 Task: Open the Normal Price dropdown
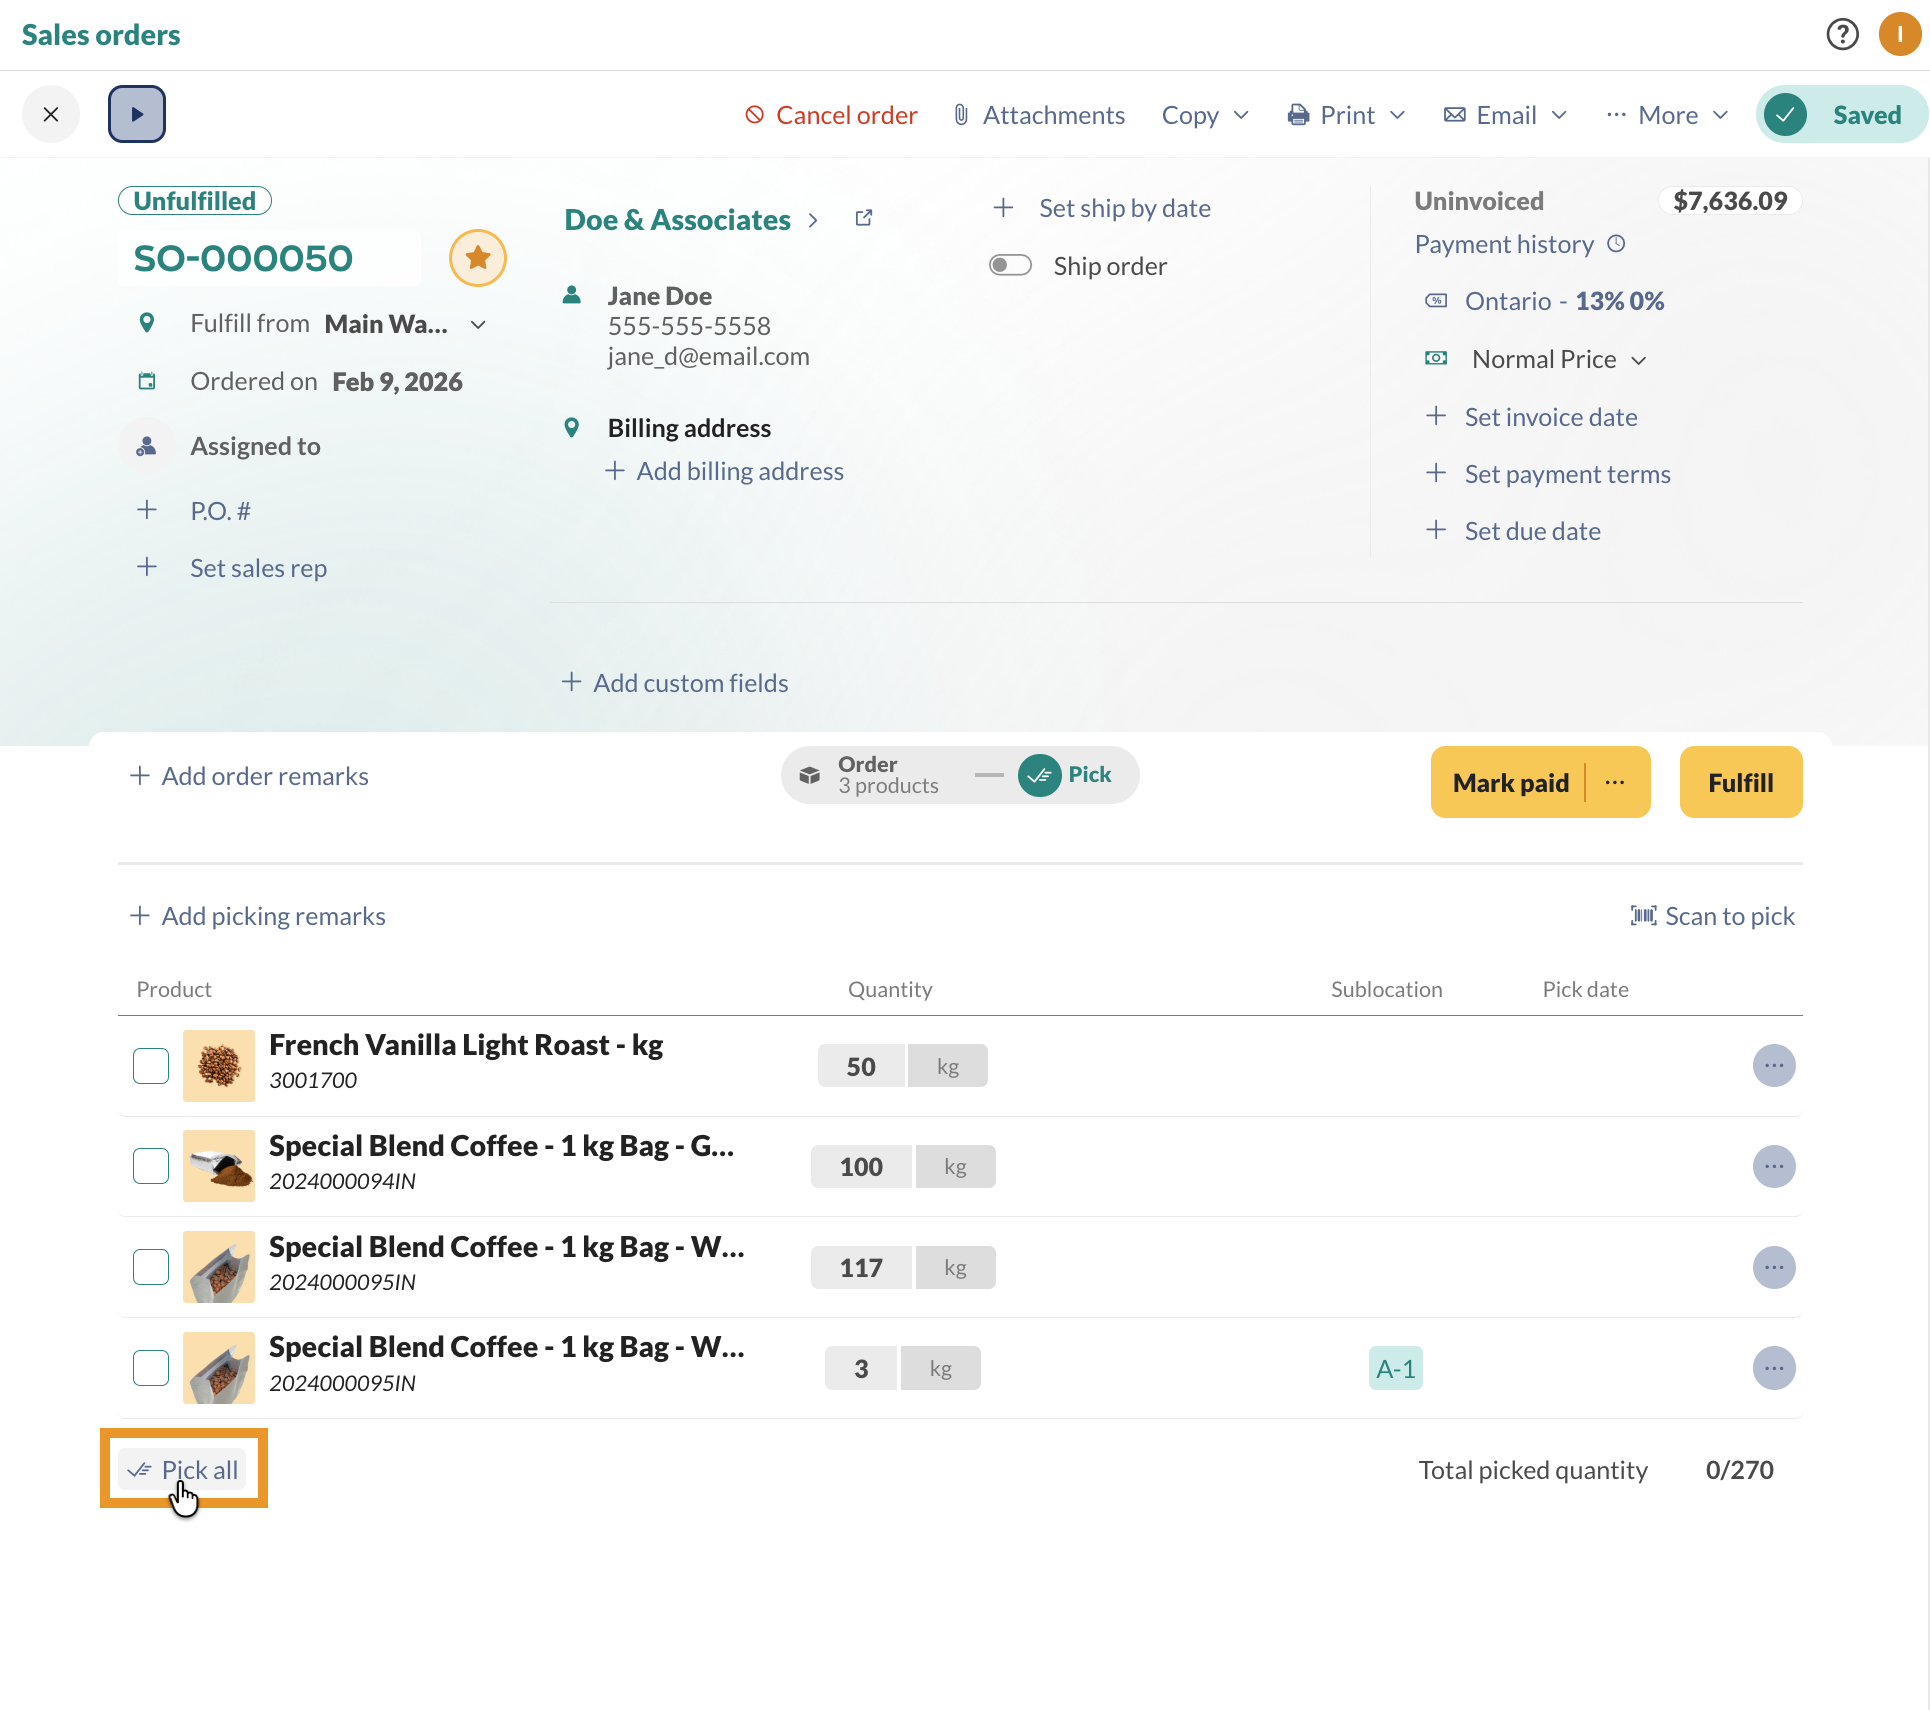pos(1639,359)
